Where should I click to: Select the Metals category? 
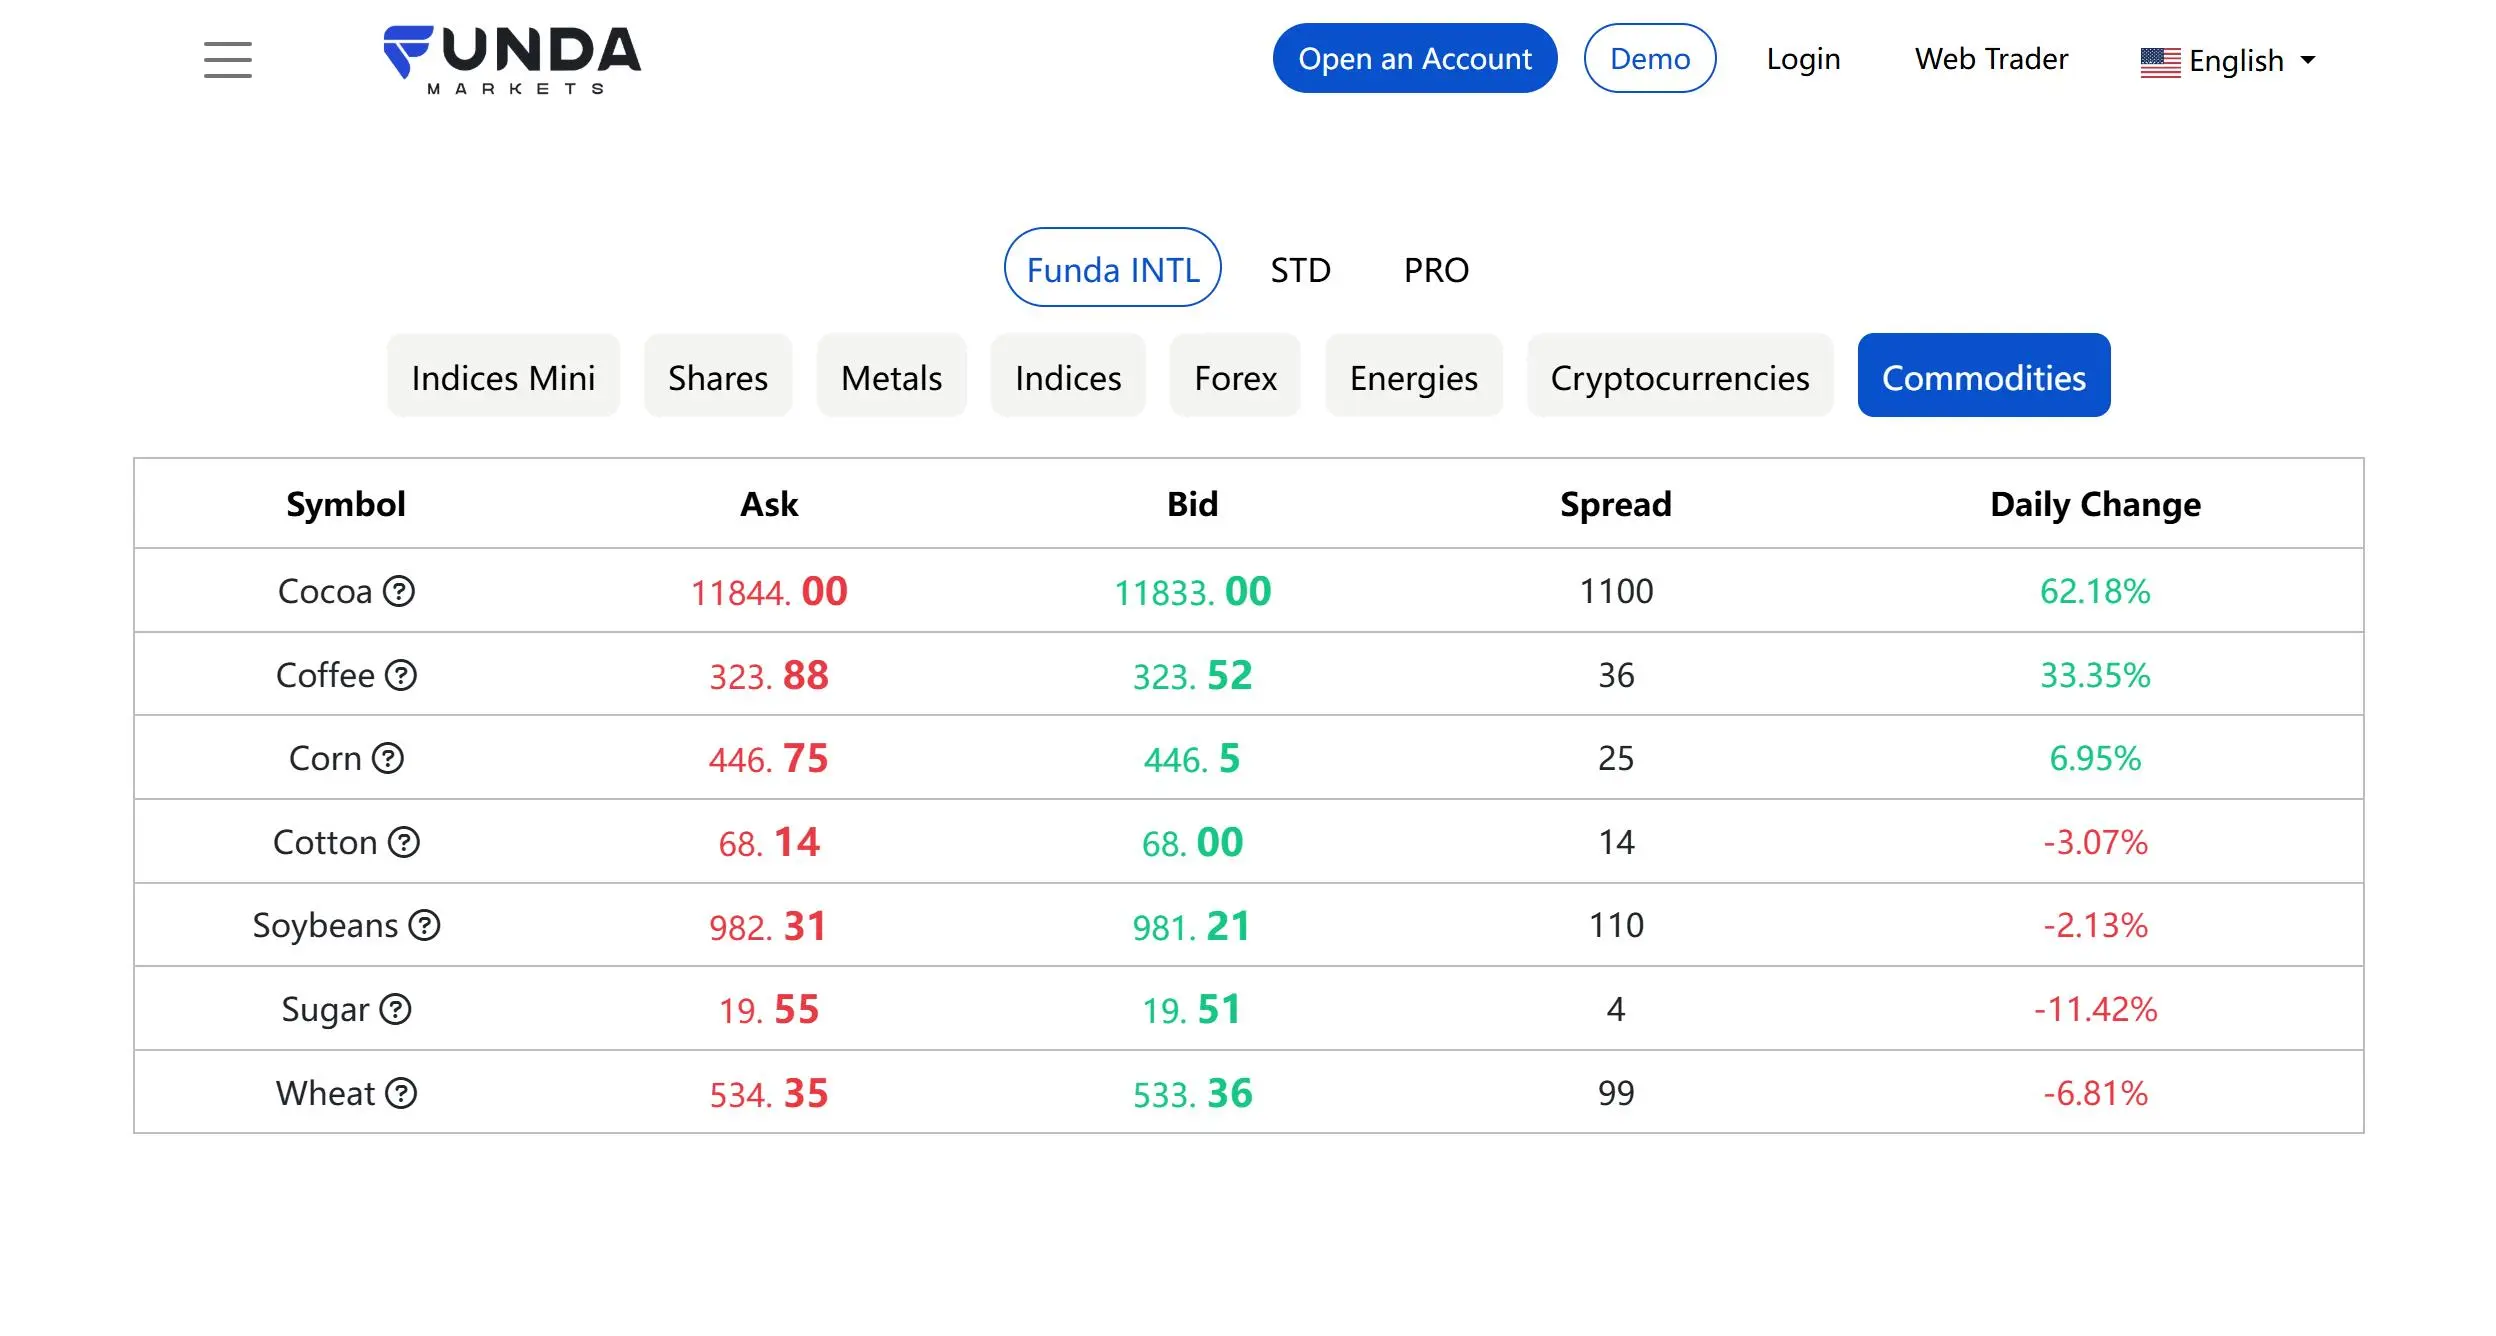(891, 376)
